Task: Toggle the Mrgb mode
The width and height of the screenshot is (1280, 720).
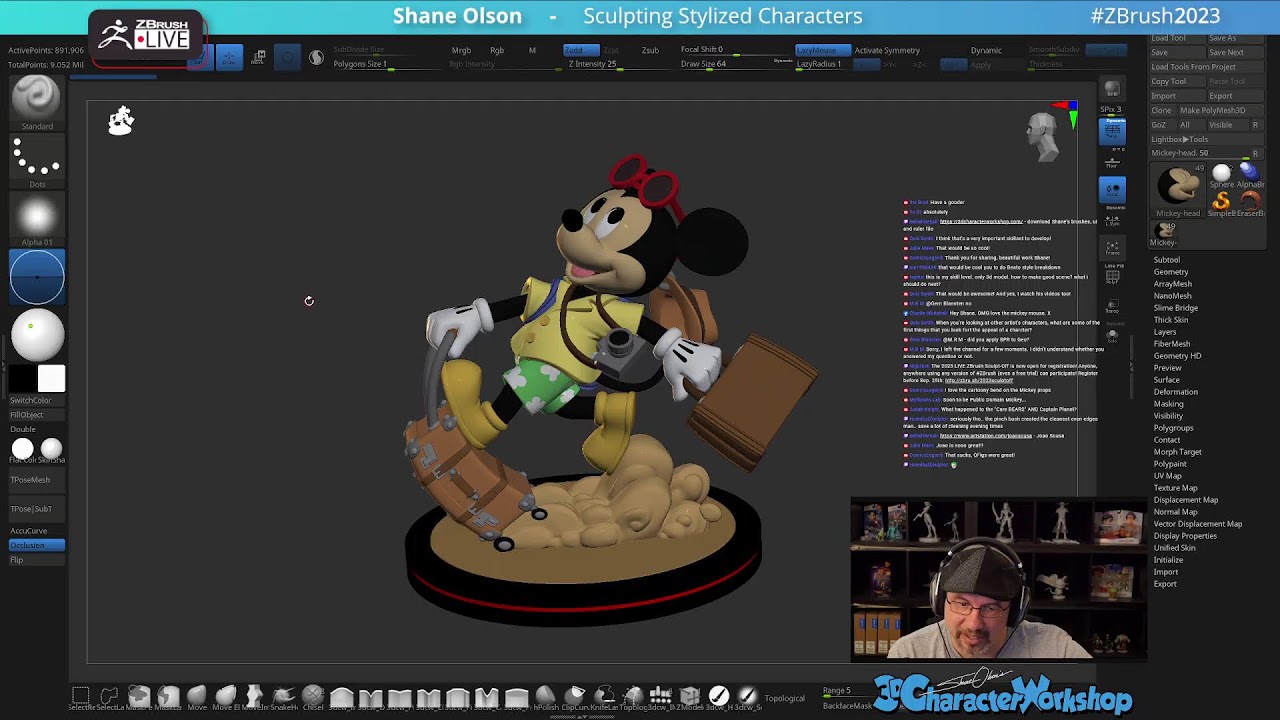Action: (x=461, y=50)
